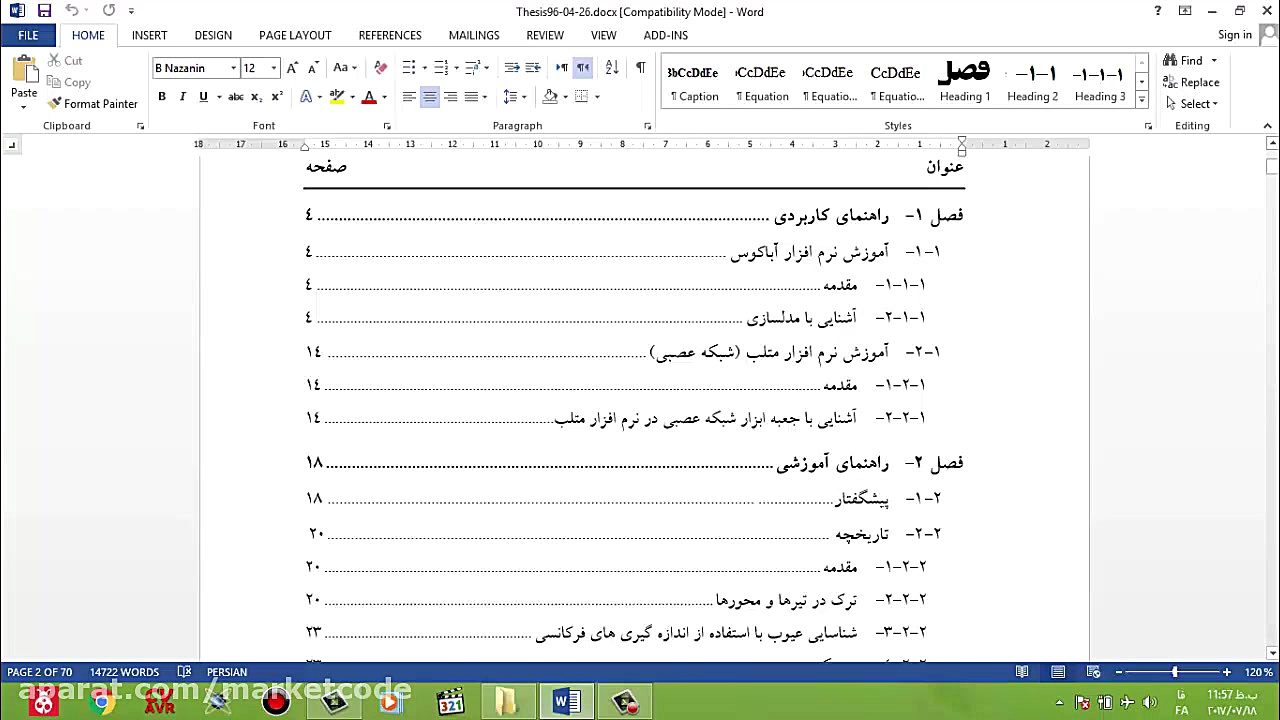Click the Sign in link
The image size is (1280, 720).
tap(1234, 35)
